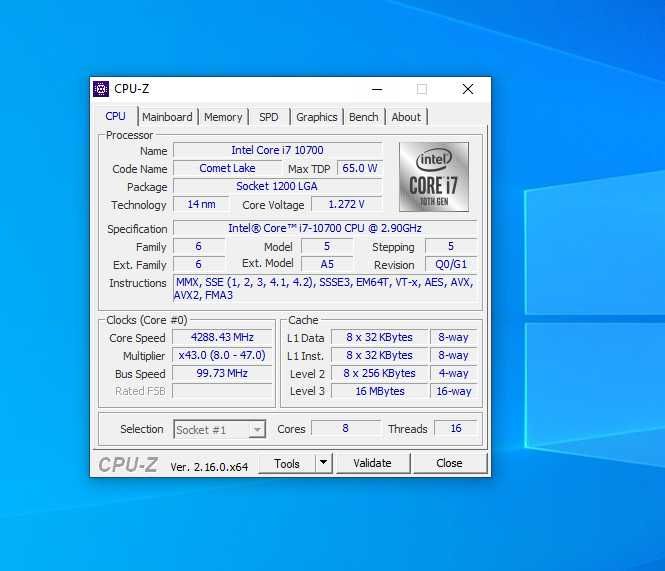Open the About tab
This screenshot has height=571, width=665.
coord(406,117)
